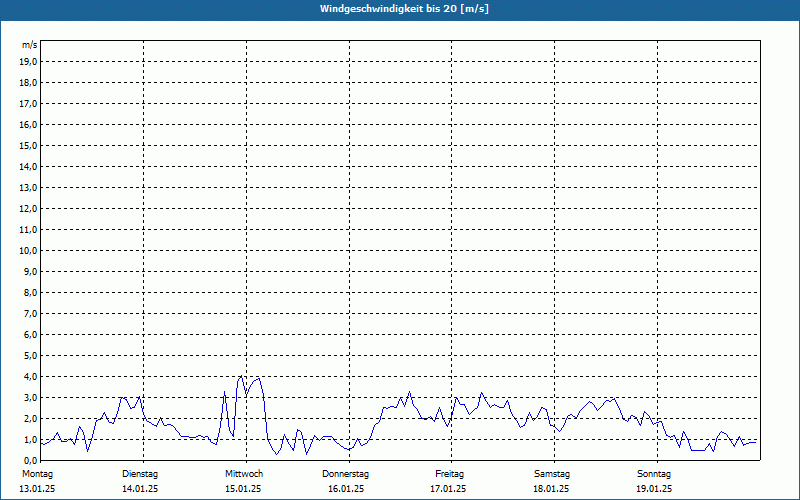Click the 'm/s' unit label

pos(30,45)
